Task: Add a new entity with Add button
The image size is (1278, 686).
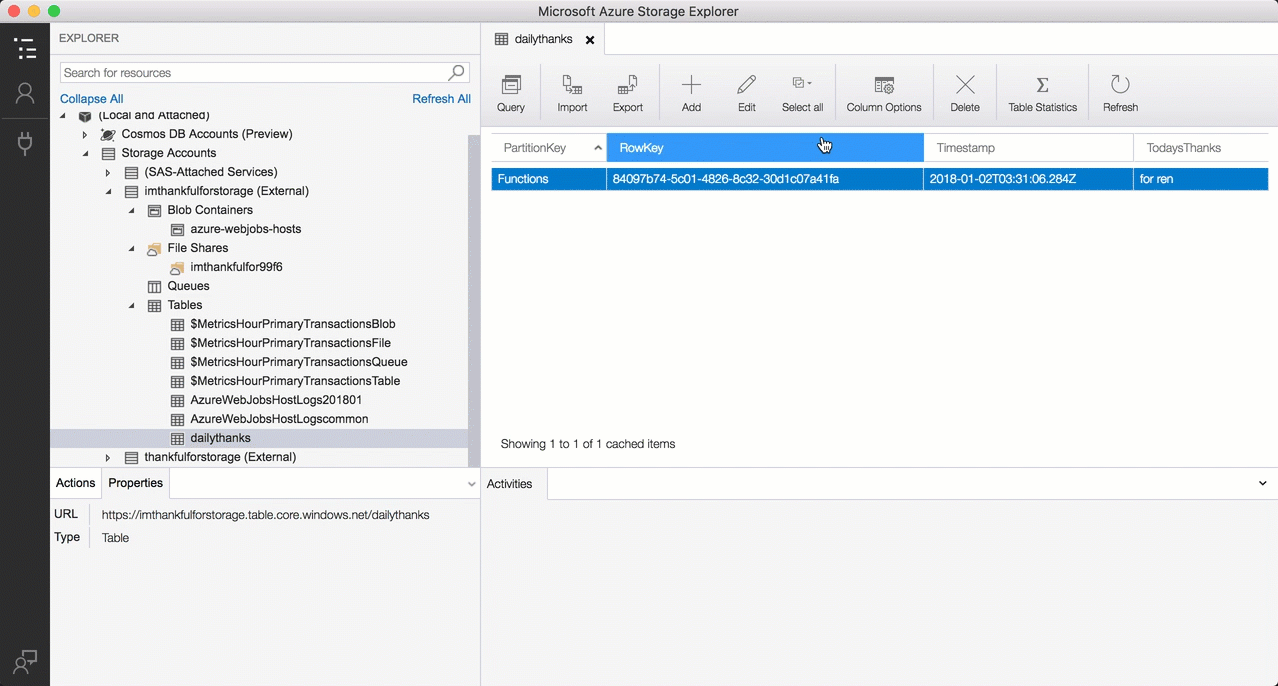Action: [x=691, y=94]
